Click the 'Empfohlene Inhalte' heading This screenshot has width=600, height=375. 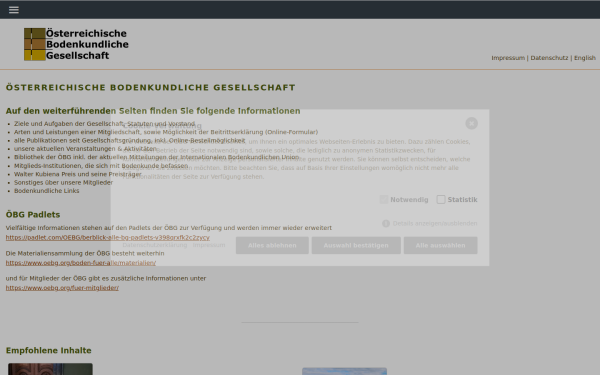pyautogui.click(x=49, y=351)
